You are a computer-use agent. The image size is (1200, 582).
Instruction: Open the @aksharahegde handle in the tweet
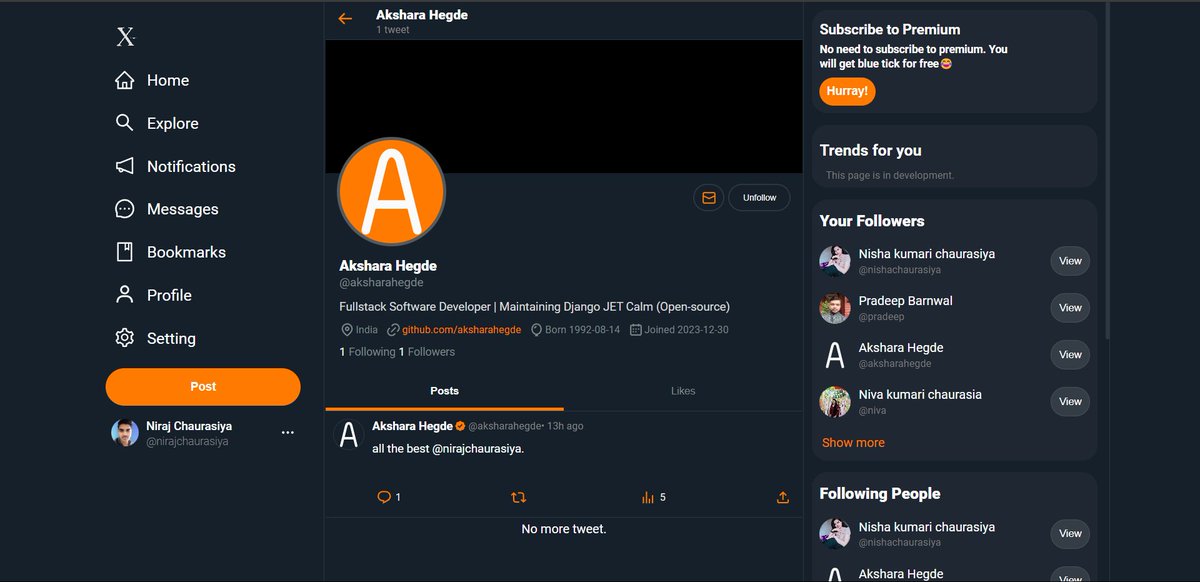click(x=503, y=426)
